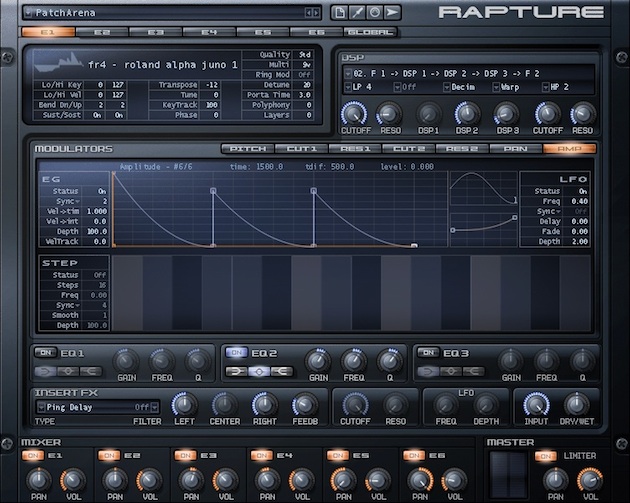Click the LFO Status On value
630x503 pixels.
583,191
